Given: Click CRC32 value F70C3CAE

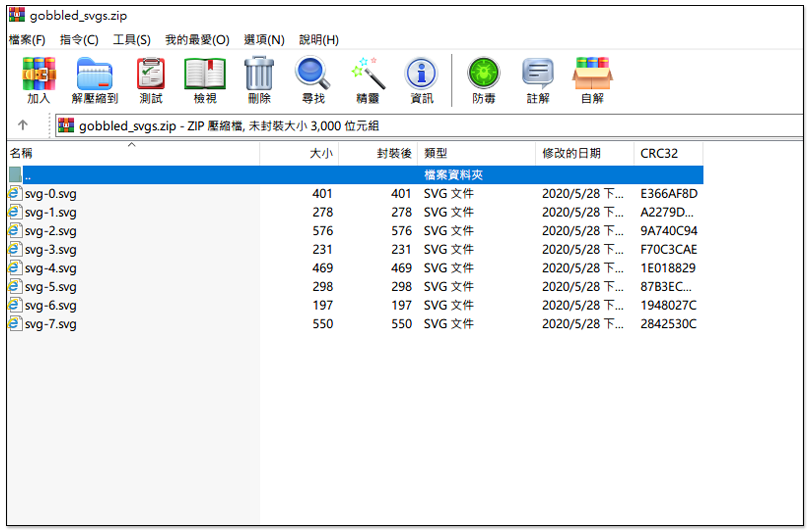Looking at the screenshot, I should pos(669,249).
